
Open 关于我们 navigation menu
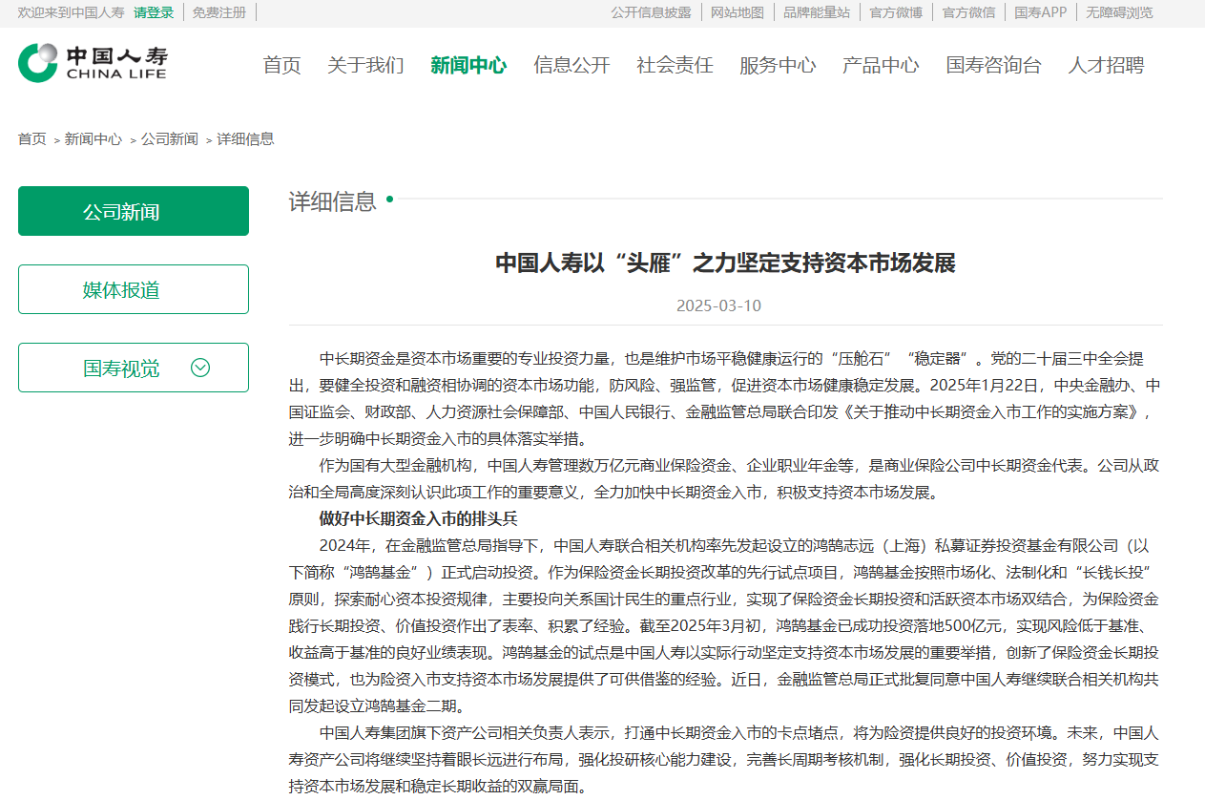(365, 66)
